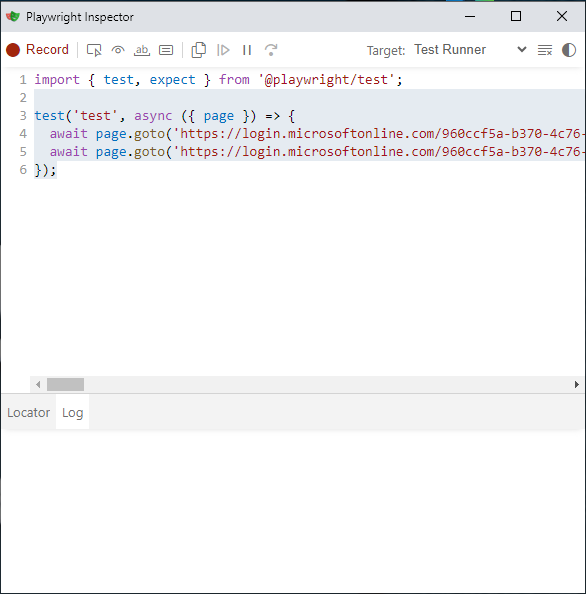This screenshot has height=594, width=586.
Task: Toggle the dark and light theme
Action: pos(569,50)
